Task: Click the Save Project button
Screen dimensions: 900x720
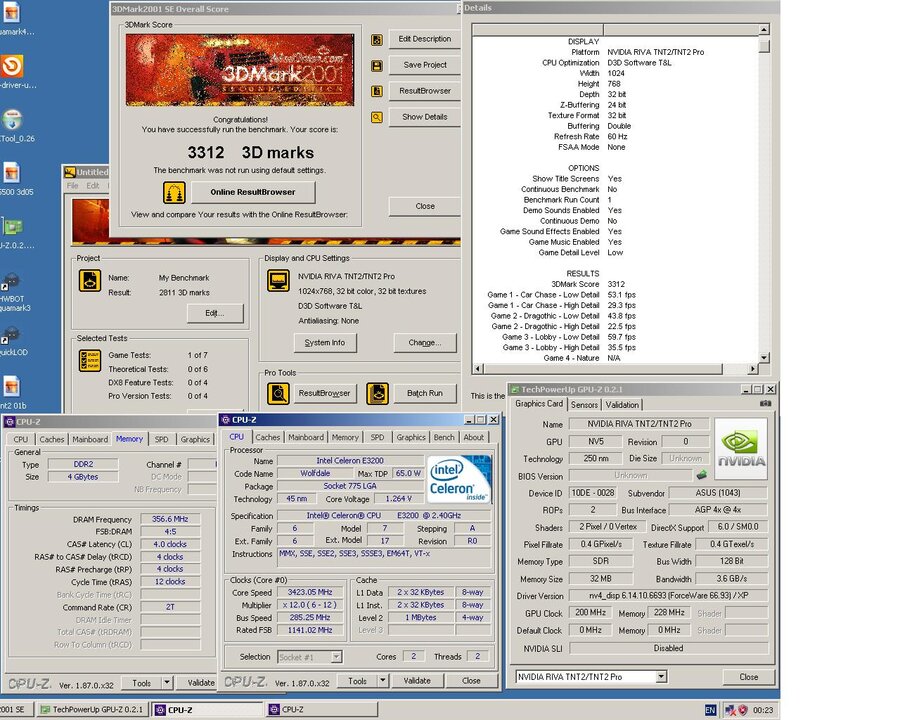Action: point(425,65)
